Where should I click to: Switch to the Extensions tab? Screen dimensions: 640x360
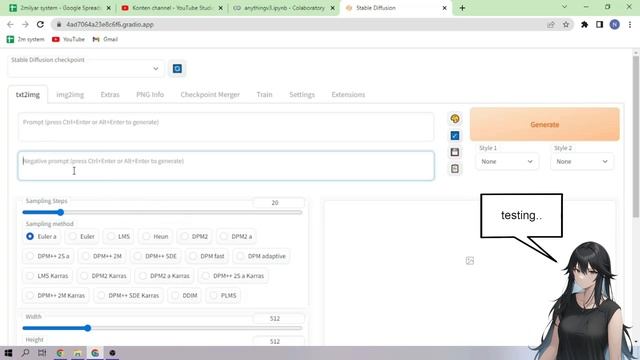pos(348,95)
